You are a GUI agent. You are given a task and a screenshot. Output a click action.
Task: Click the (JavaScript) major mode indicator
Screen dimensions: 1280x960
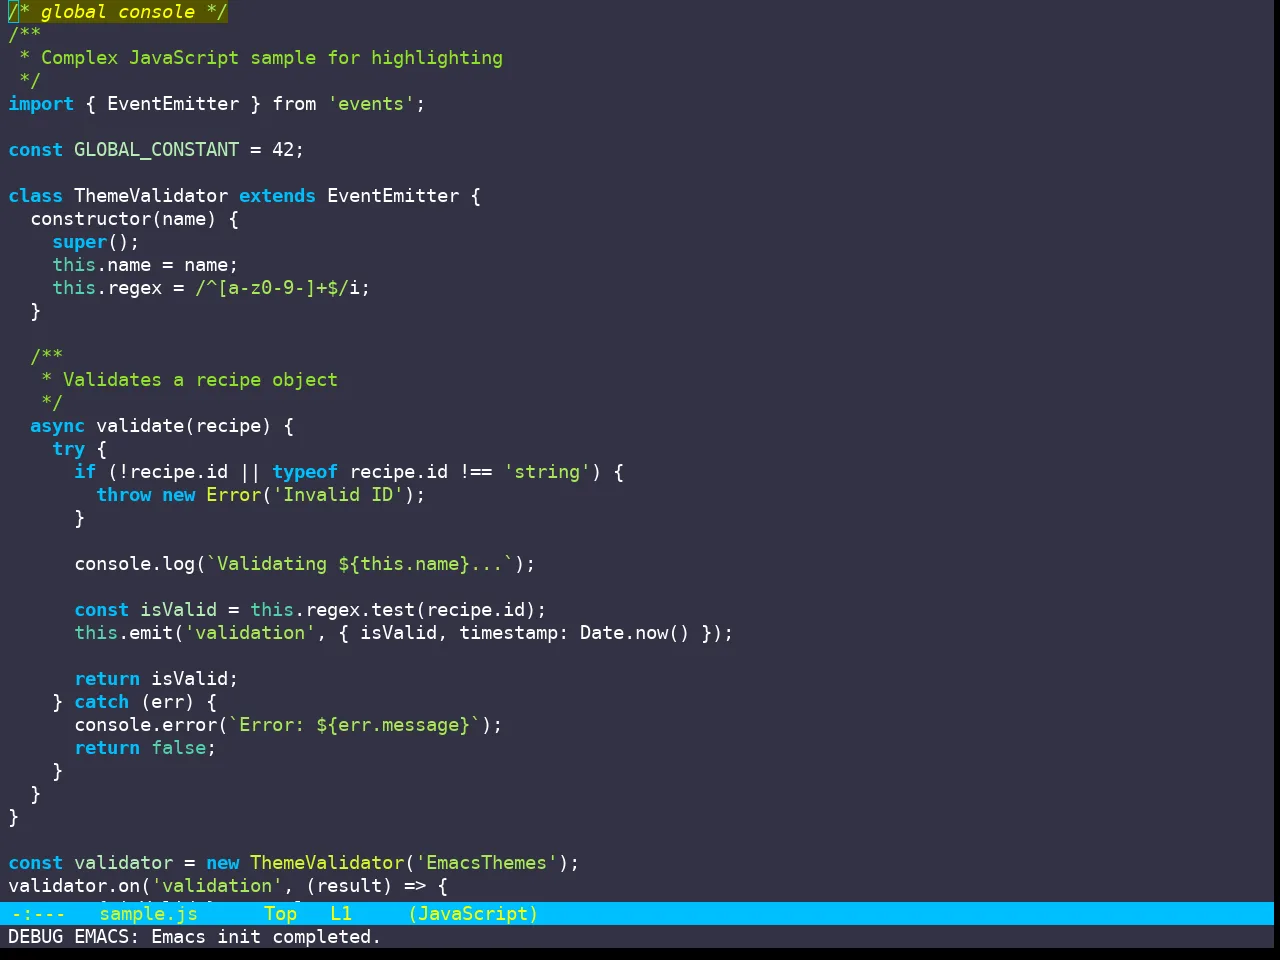coord(473,914)
